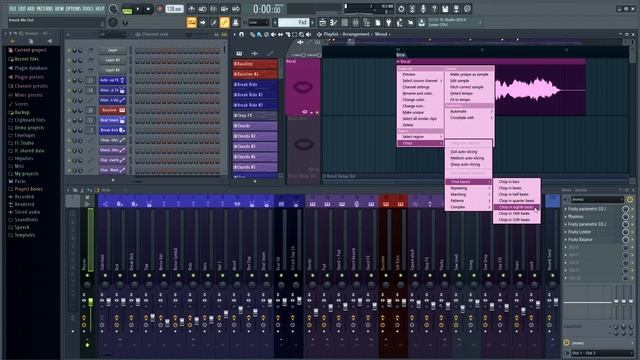Screen dimensions: 640x360
Task: Mute the Break Kick channel LED
Action: point(69,130)
